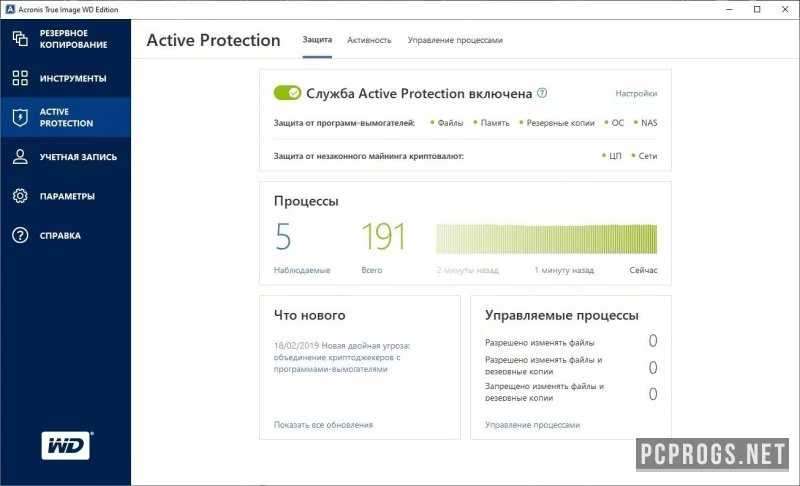Open the 18/02/2019 news article link
This screenshot has height=486, width=800.
click(341, 357)
